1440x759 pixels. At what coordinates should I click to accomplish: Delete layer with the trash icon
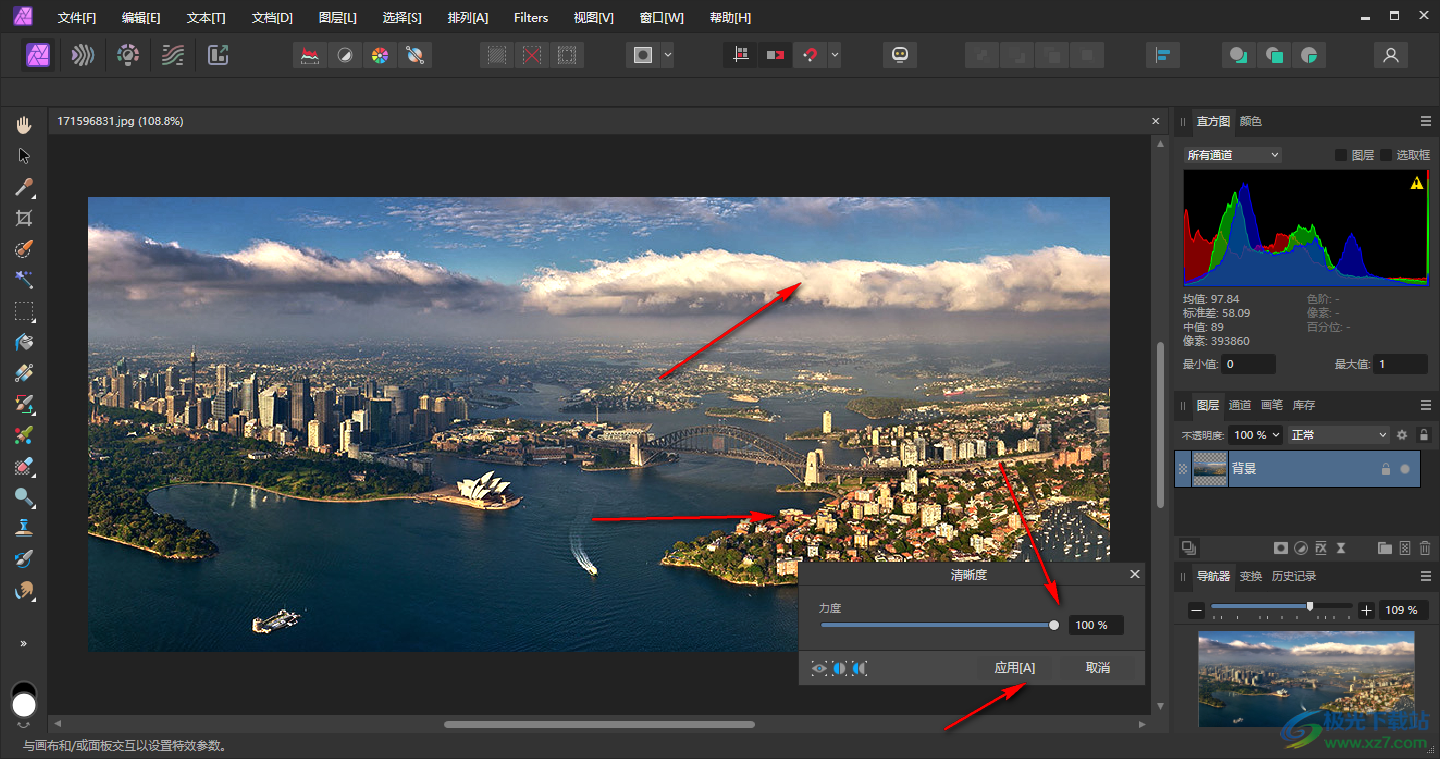[x=1424, y=548]
